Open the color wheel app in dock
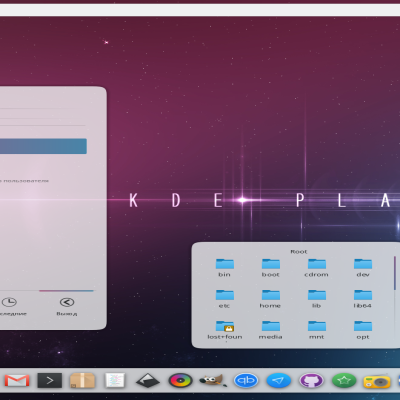 (180, 380)
